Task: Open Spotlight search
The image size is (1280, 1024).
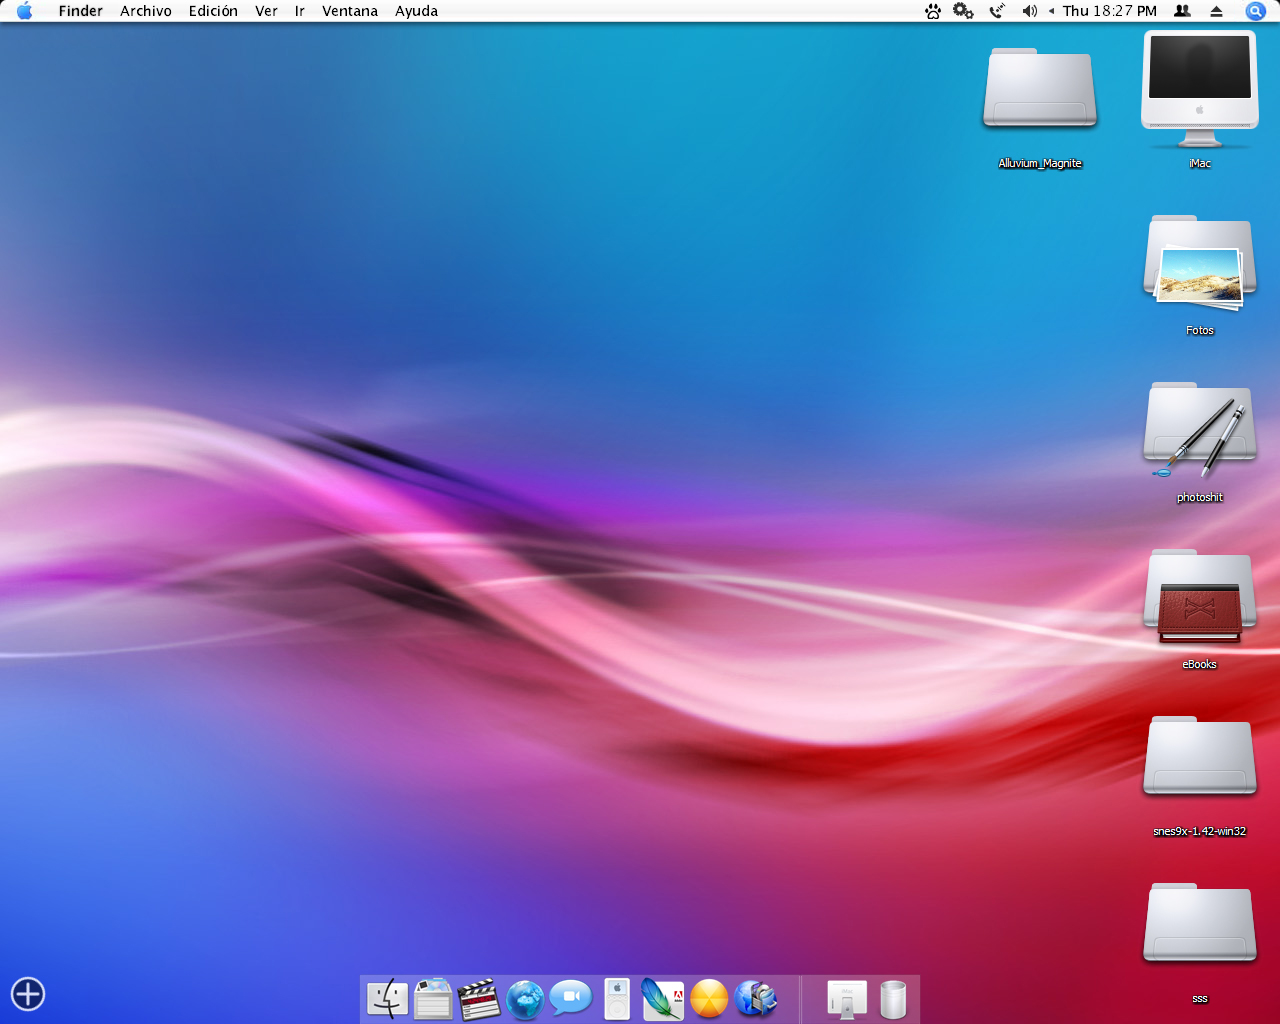Action: (x=1256, y=11)
